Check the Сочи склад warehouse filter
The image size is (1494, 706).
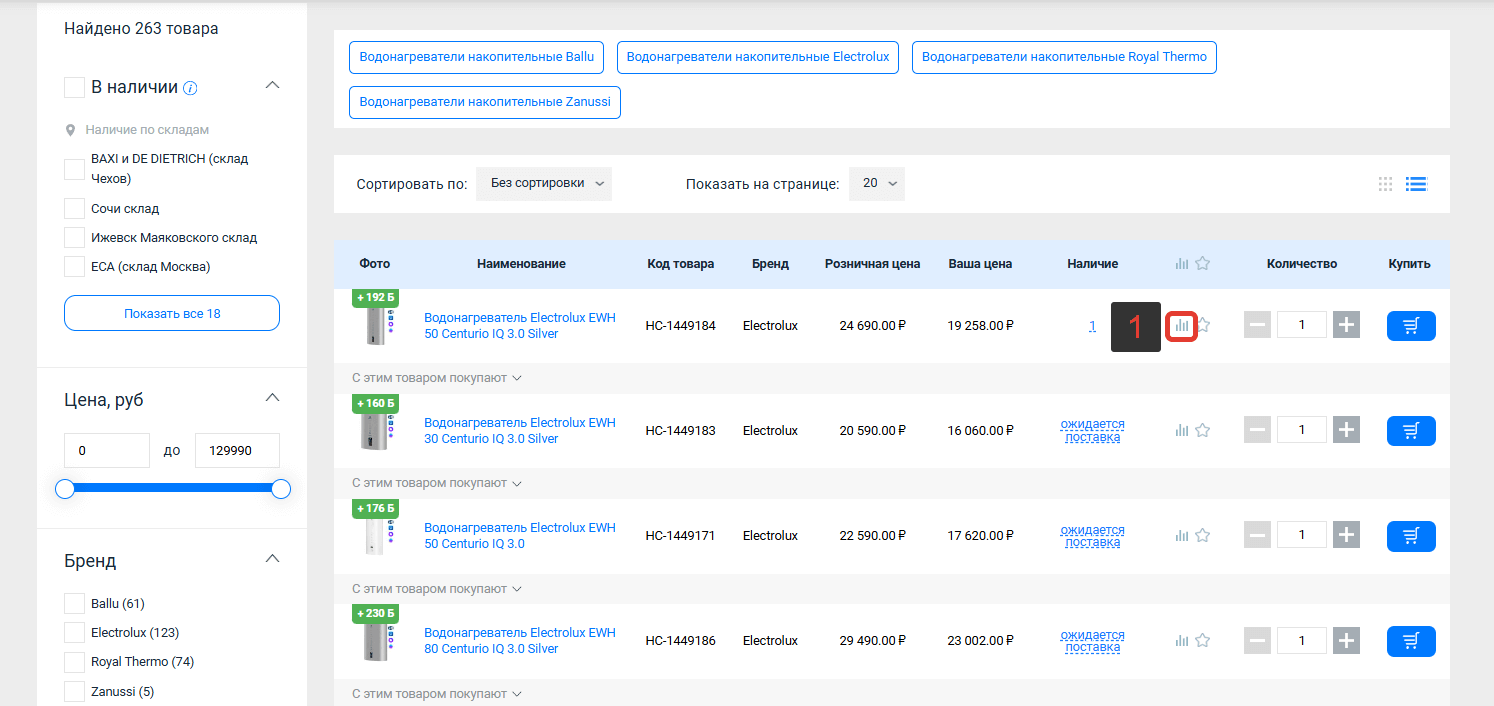74,209
